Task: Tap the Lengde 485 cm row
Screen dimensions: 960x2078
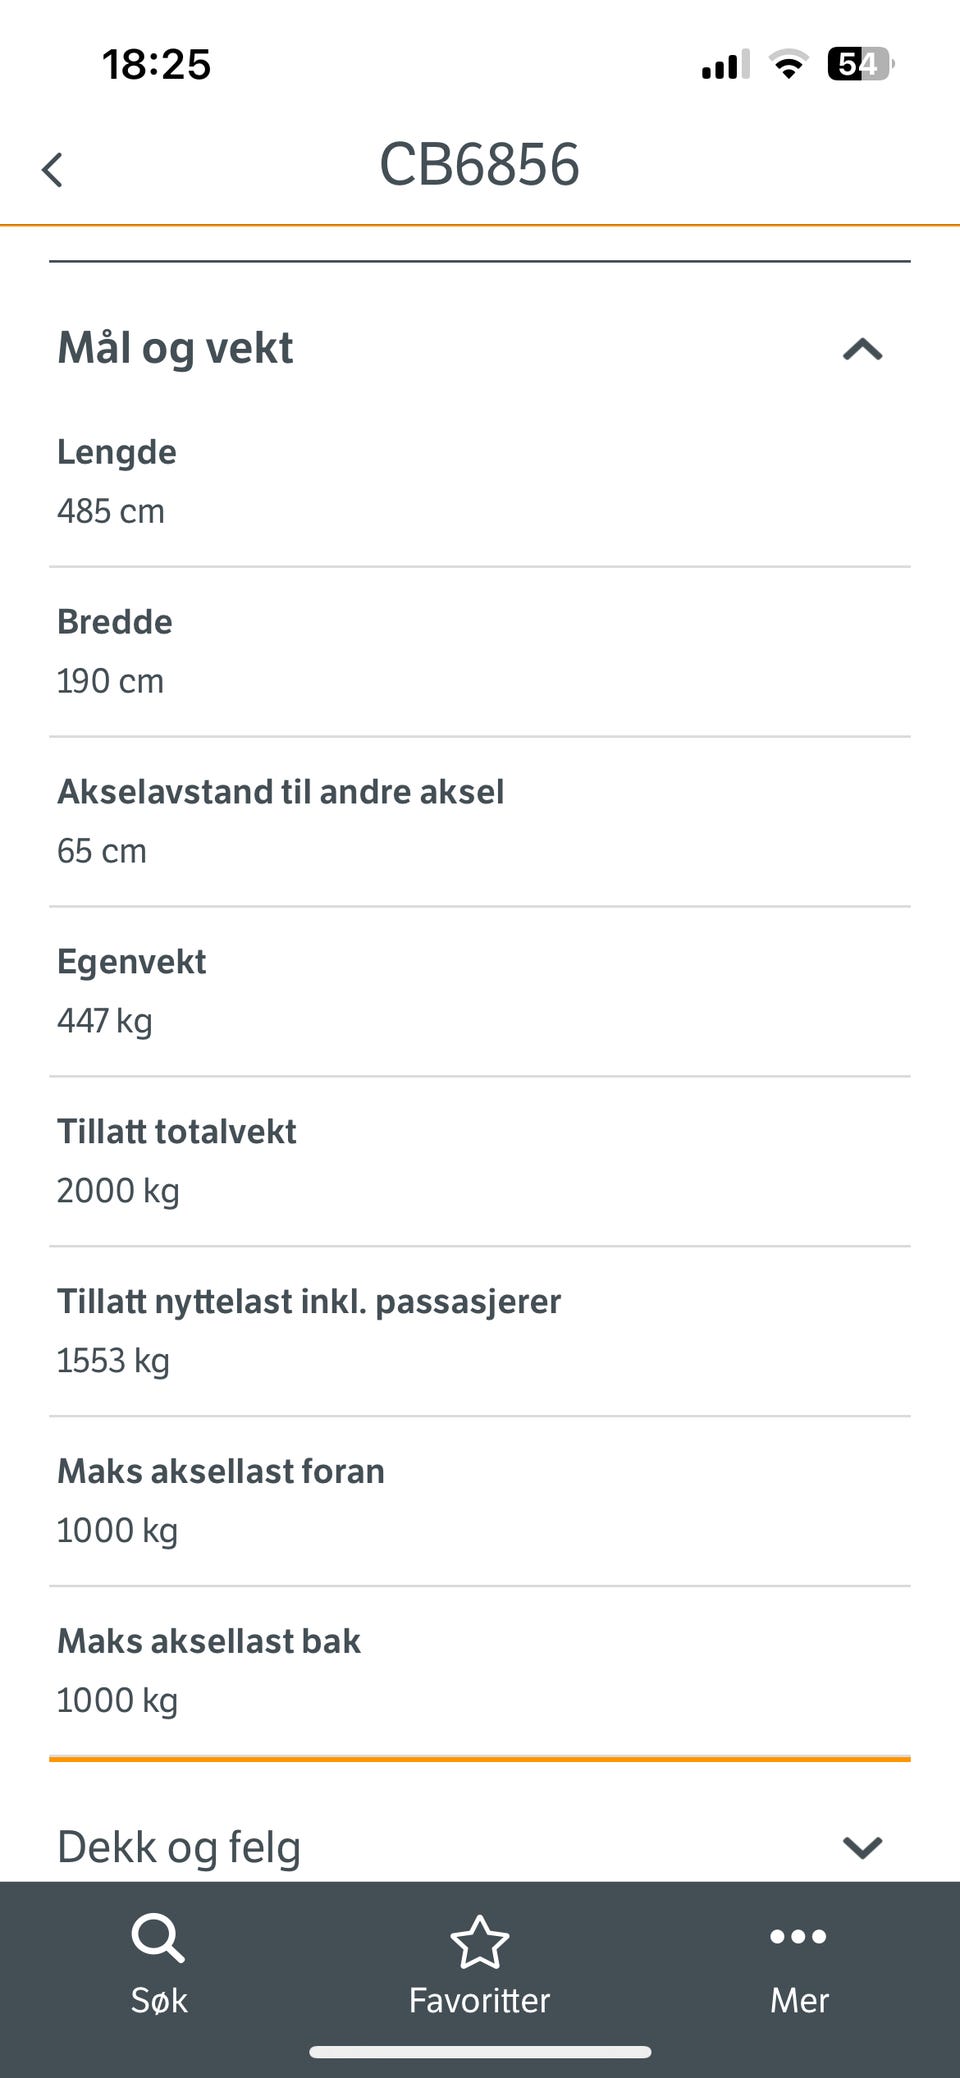Action: 480,482
